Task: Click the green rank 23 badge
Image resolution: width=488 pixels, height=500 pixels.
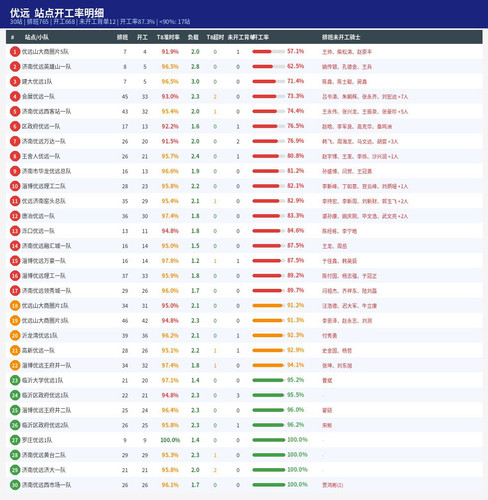Action: point(15,380)
